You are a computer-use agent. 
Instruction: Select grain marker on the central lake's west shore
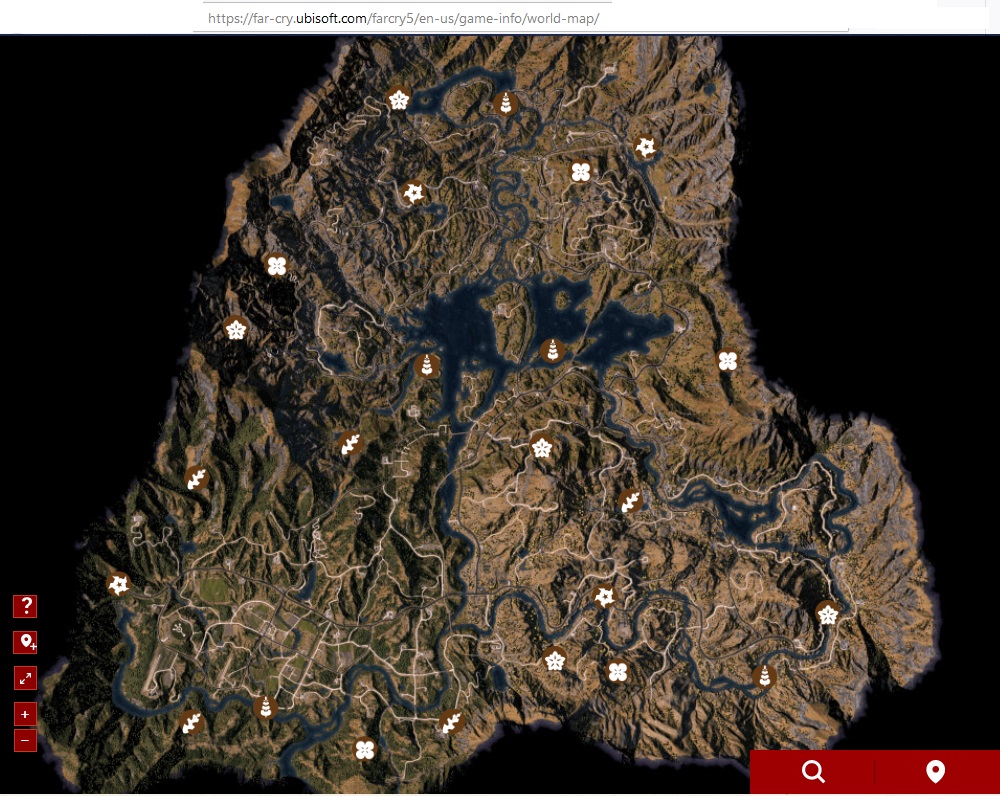[427, 365]
